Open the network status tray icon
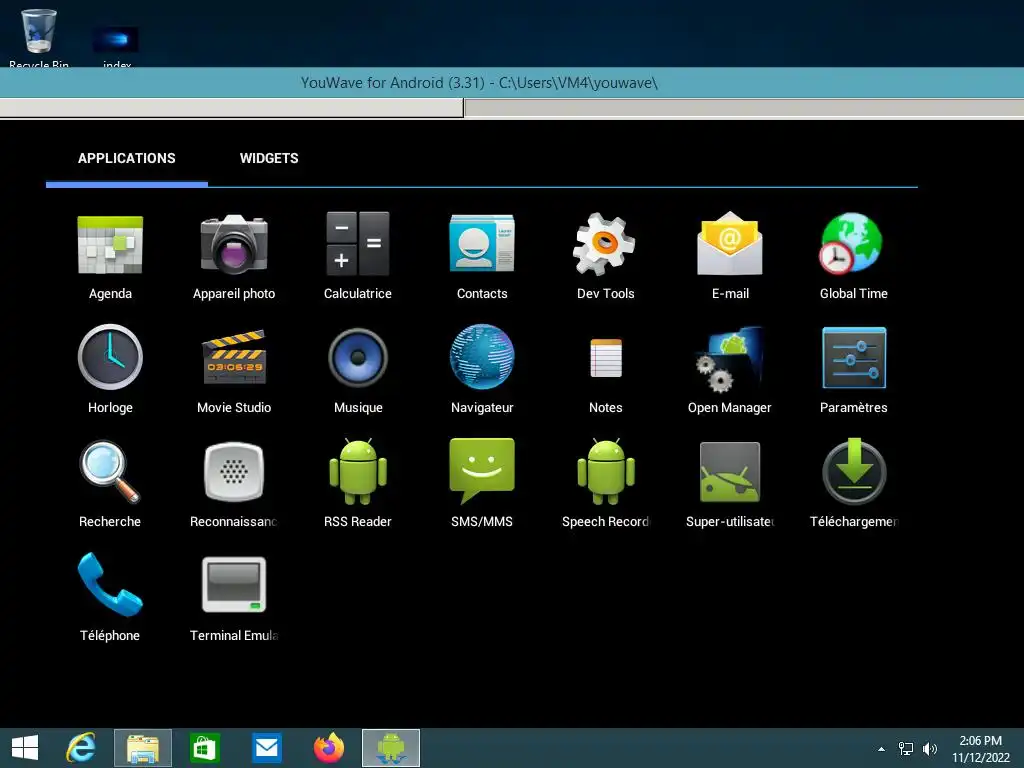1024x768 pixels. [x=906, y=749]
